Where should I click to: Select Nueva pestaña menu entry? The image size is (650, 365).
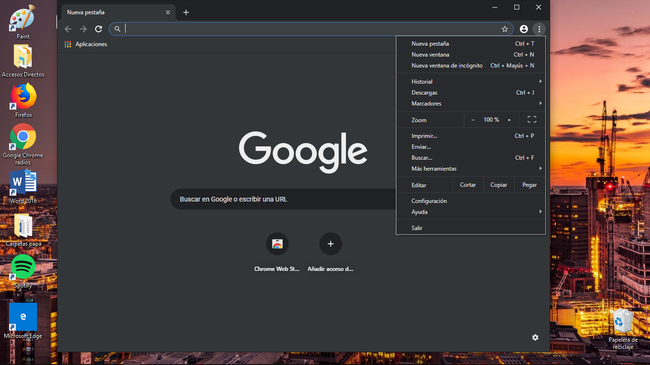coord(471,44)
